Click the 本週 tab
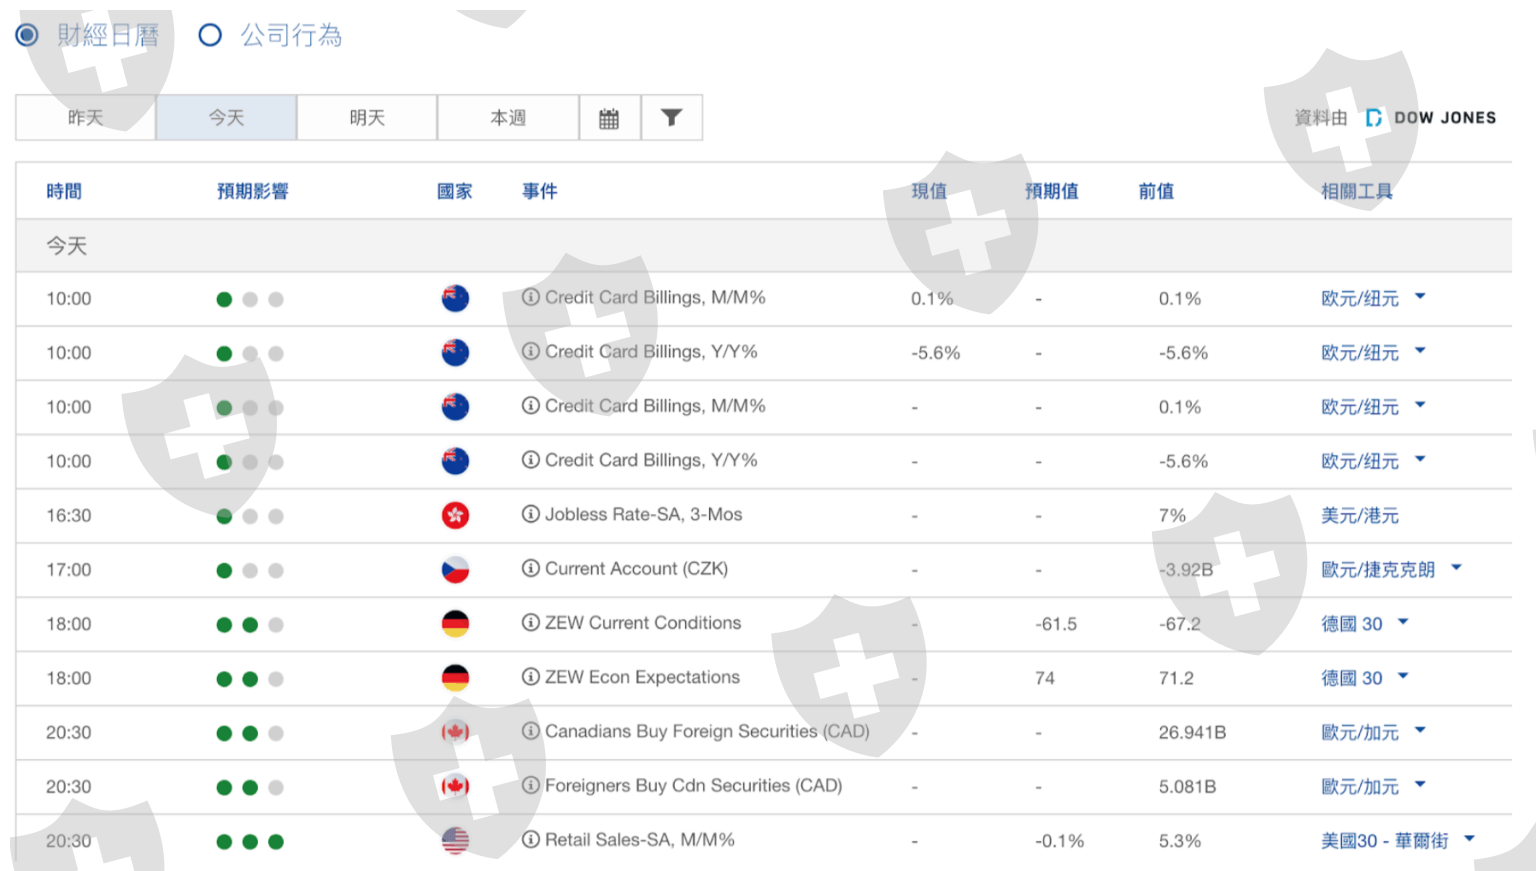Screen dimensions: 1536x871 pos(508,118)
